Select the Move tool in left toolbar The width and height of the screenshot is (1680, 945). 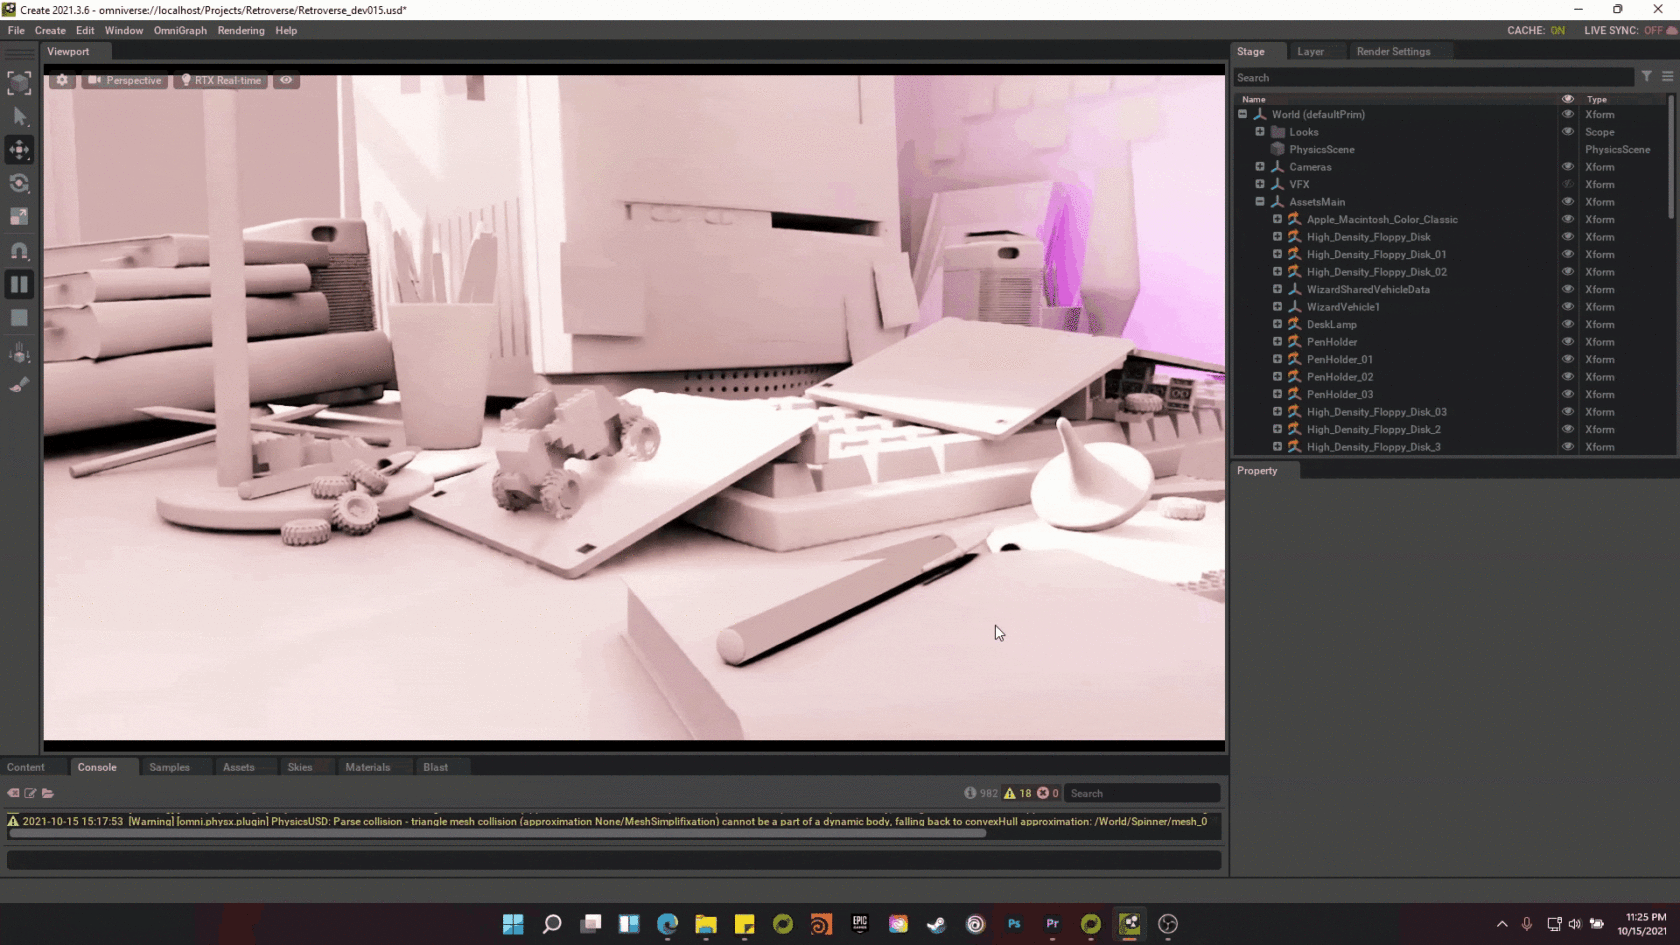pos(19,150)
